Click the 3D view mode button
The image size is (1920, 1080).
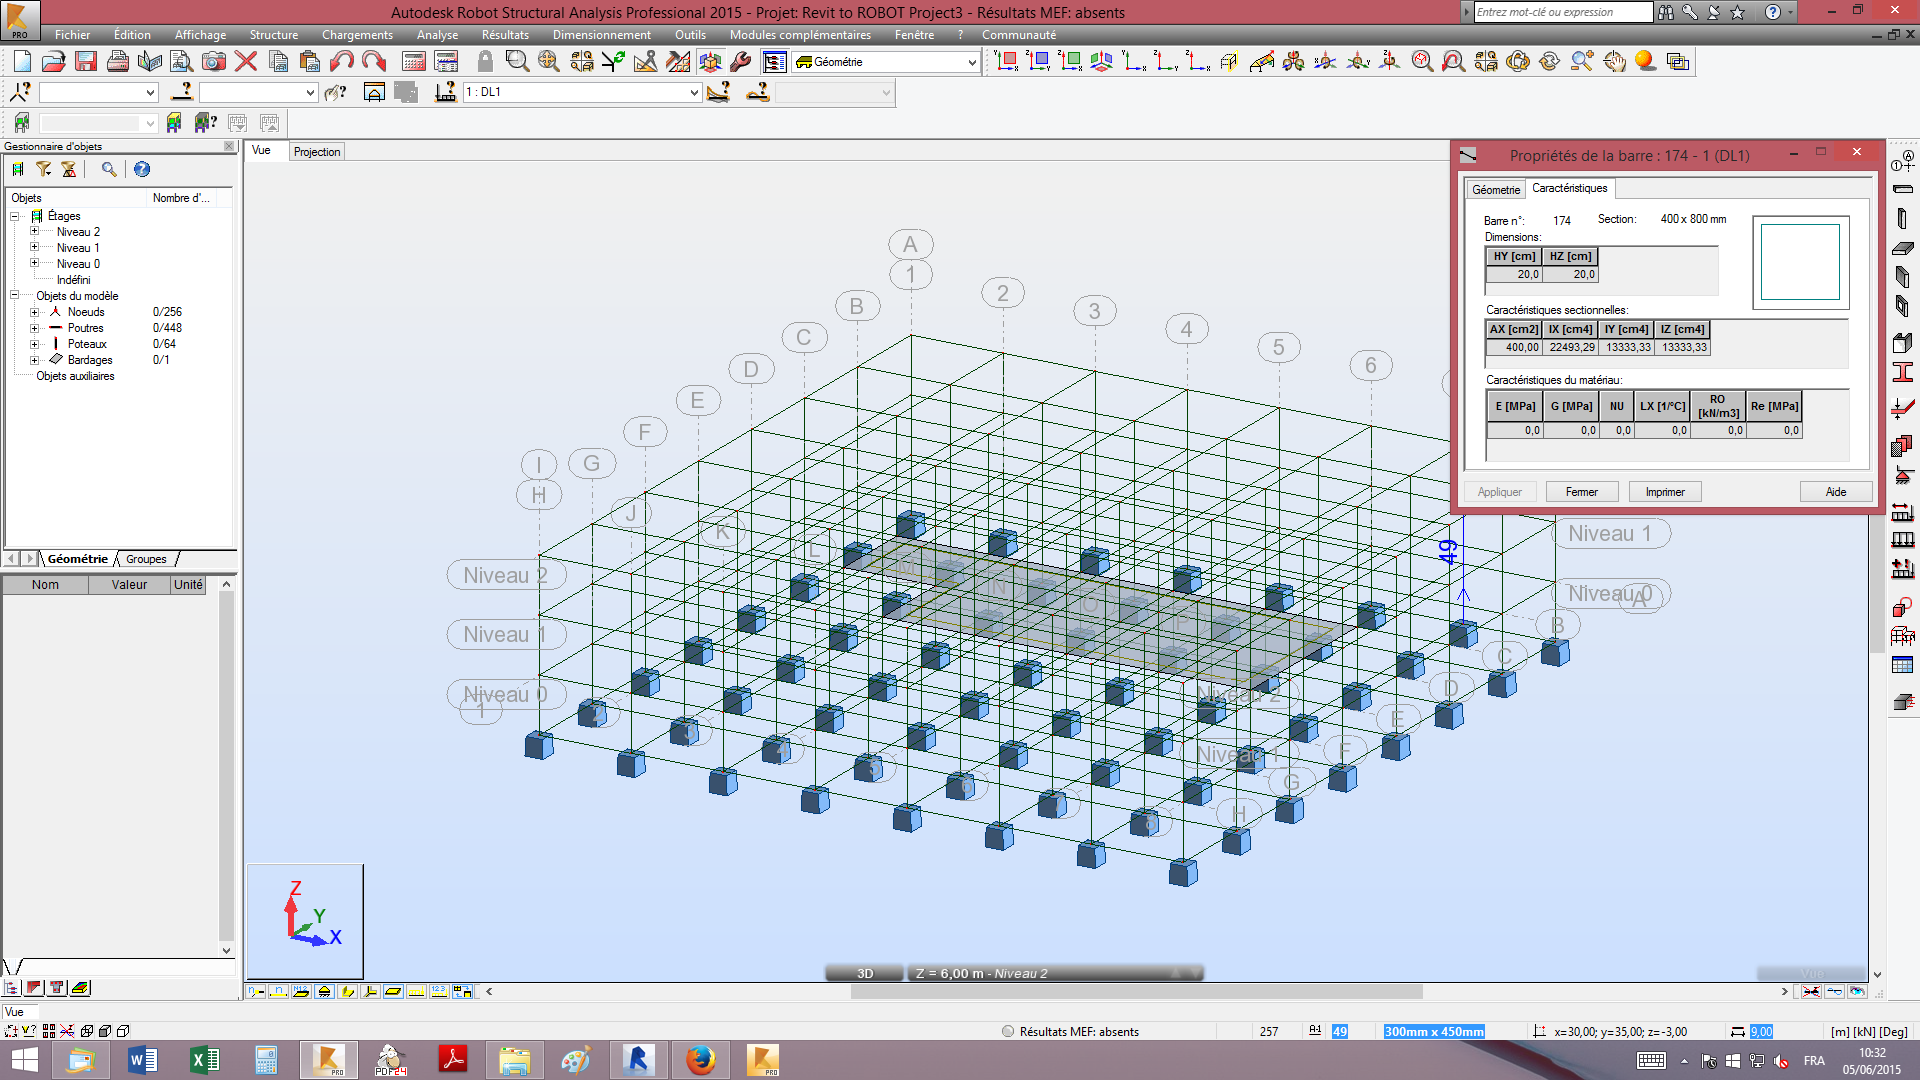click(x=865, y=973)
